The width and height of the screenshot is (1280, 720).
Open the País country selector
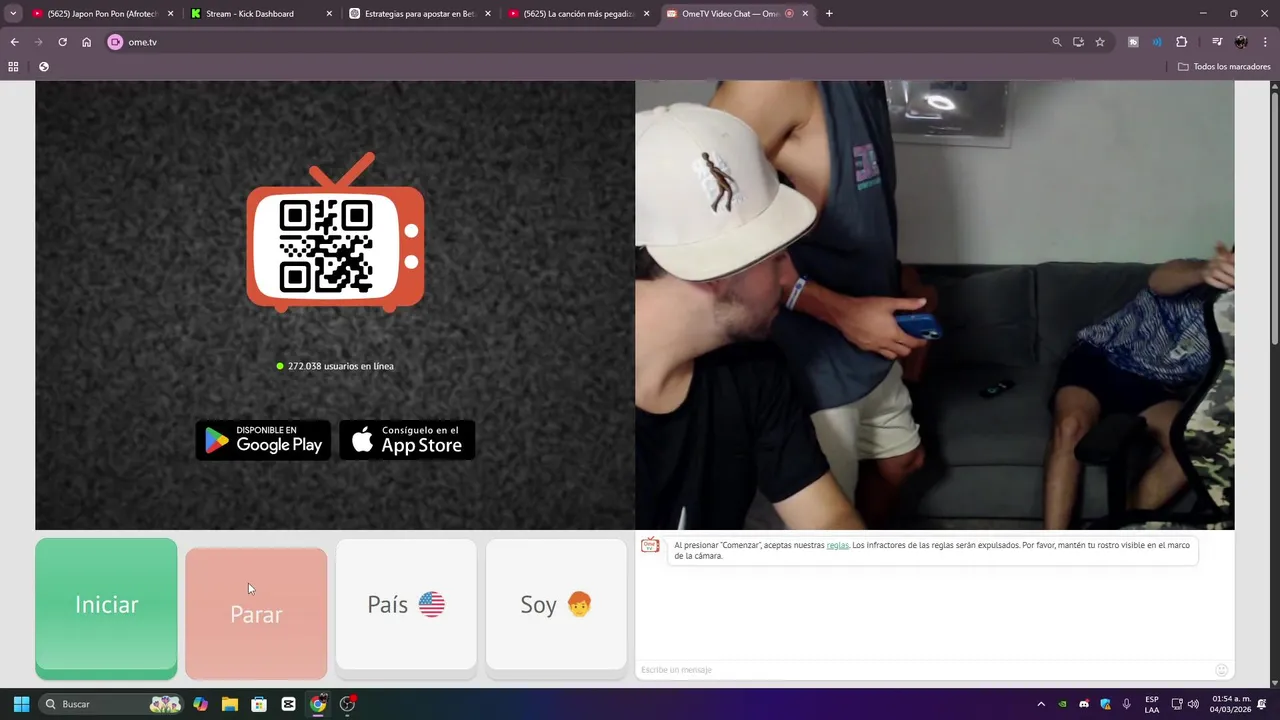pos(406,604)
